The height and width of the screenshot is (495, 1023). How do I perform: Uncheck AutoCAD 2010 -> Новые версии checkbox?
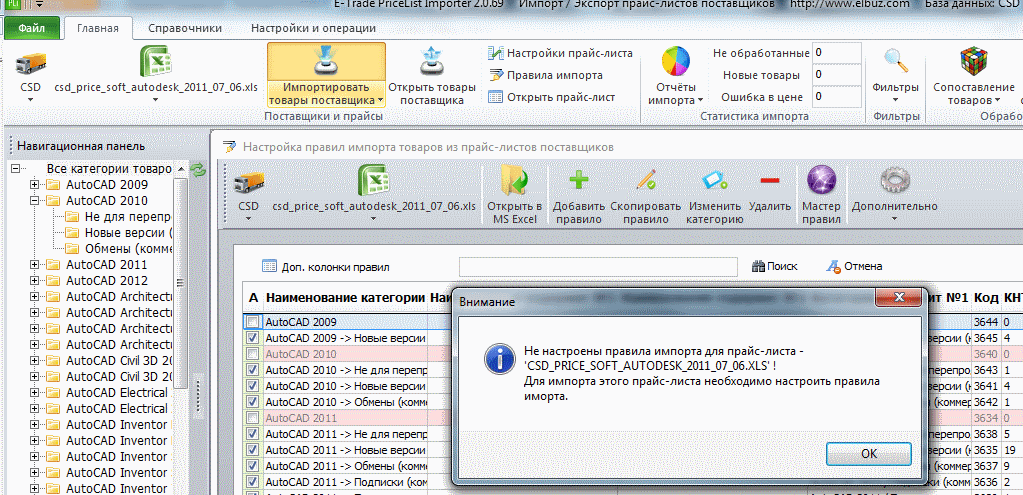252,385
